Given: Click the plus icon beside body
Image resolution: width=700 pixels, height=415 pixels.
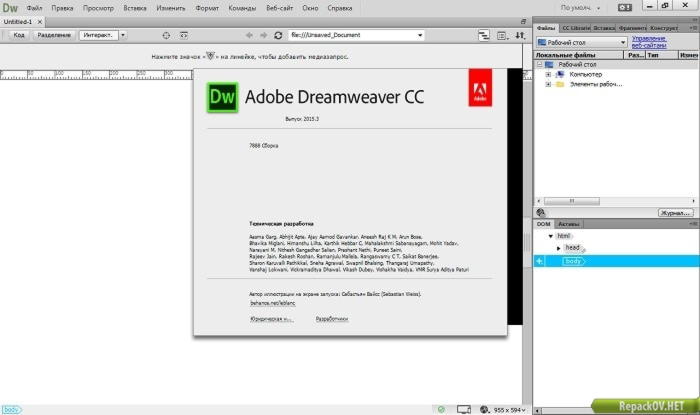Looking at the screenshot, I should point(540,261).
